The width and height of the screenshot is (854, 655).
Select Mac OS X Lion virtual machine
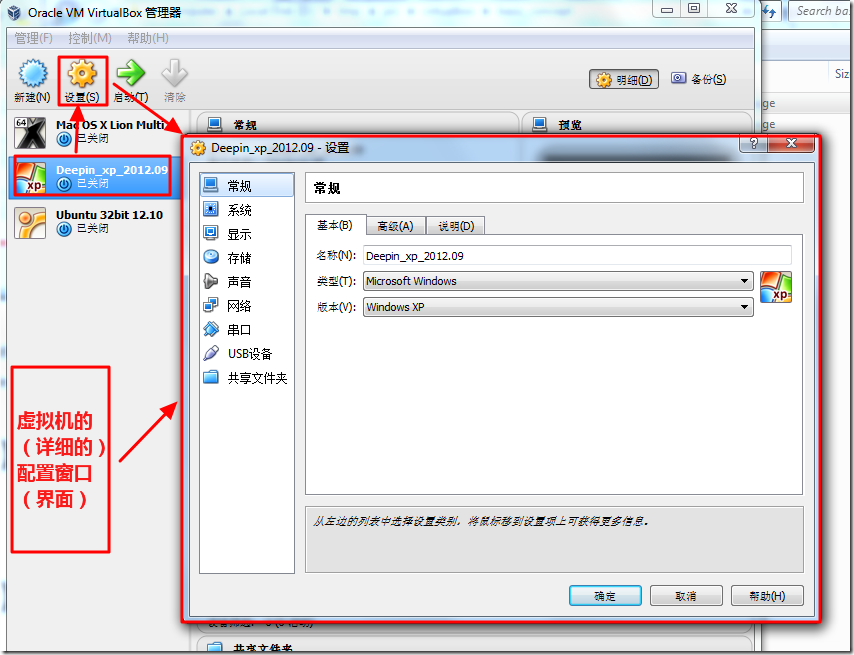click(94, 132)
